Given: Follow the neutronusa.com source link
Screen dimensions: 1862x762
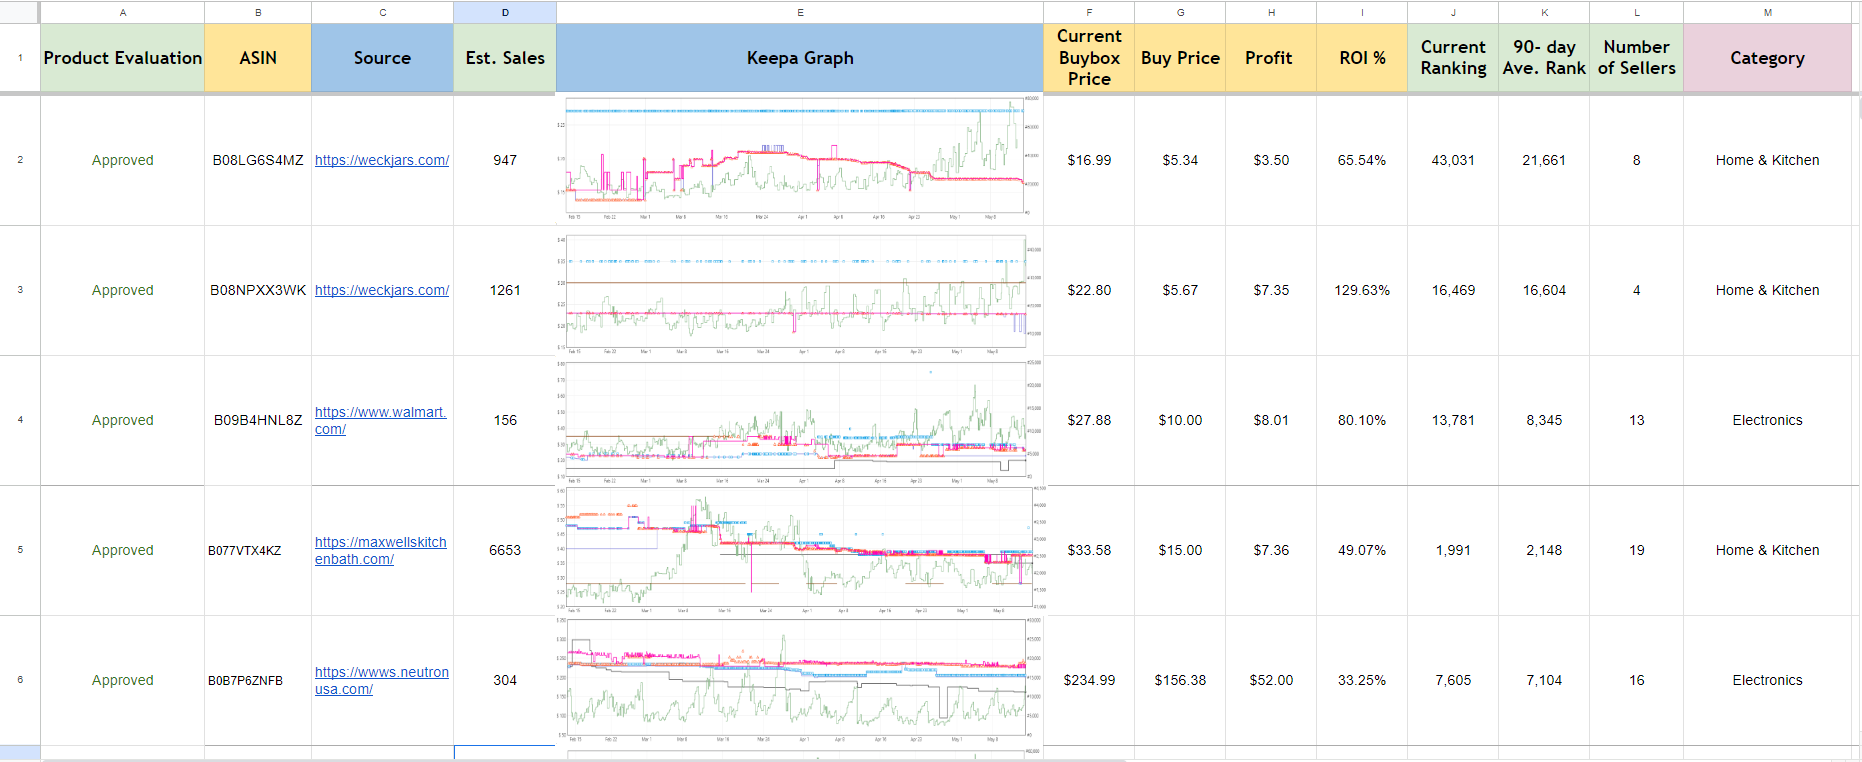Looking at the screenshot, I should pyautogui.click(x=381, y=673).
